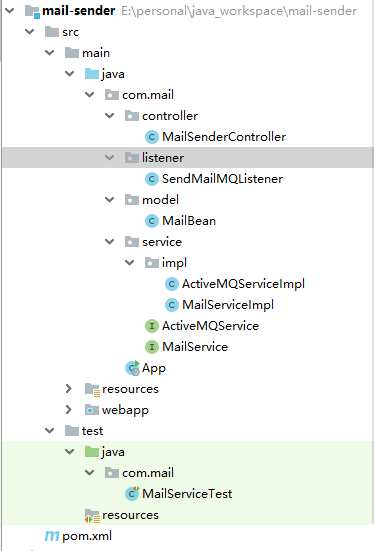This screenshot has height=551, width=374.
Task: Select the webapp folder label
Action: tap(125, 410)
